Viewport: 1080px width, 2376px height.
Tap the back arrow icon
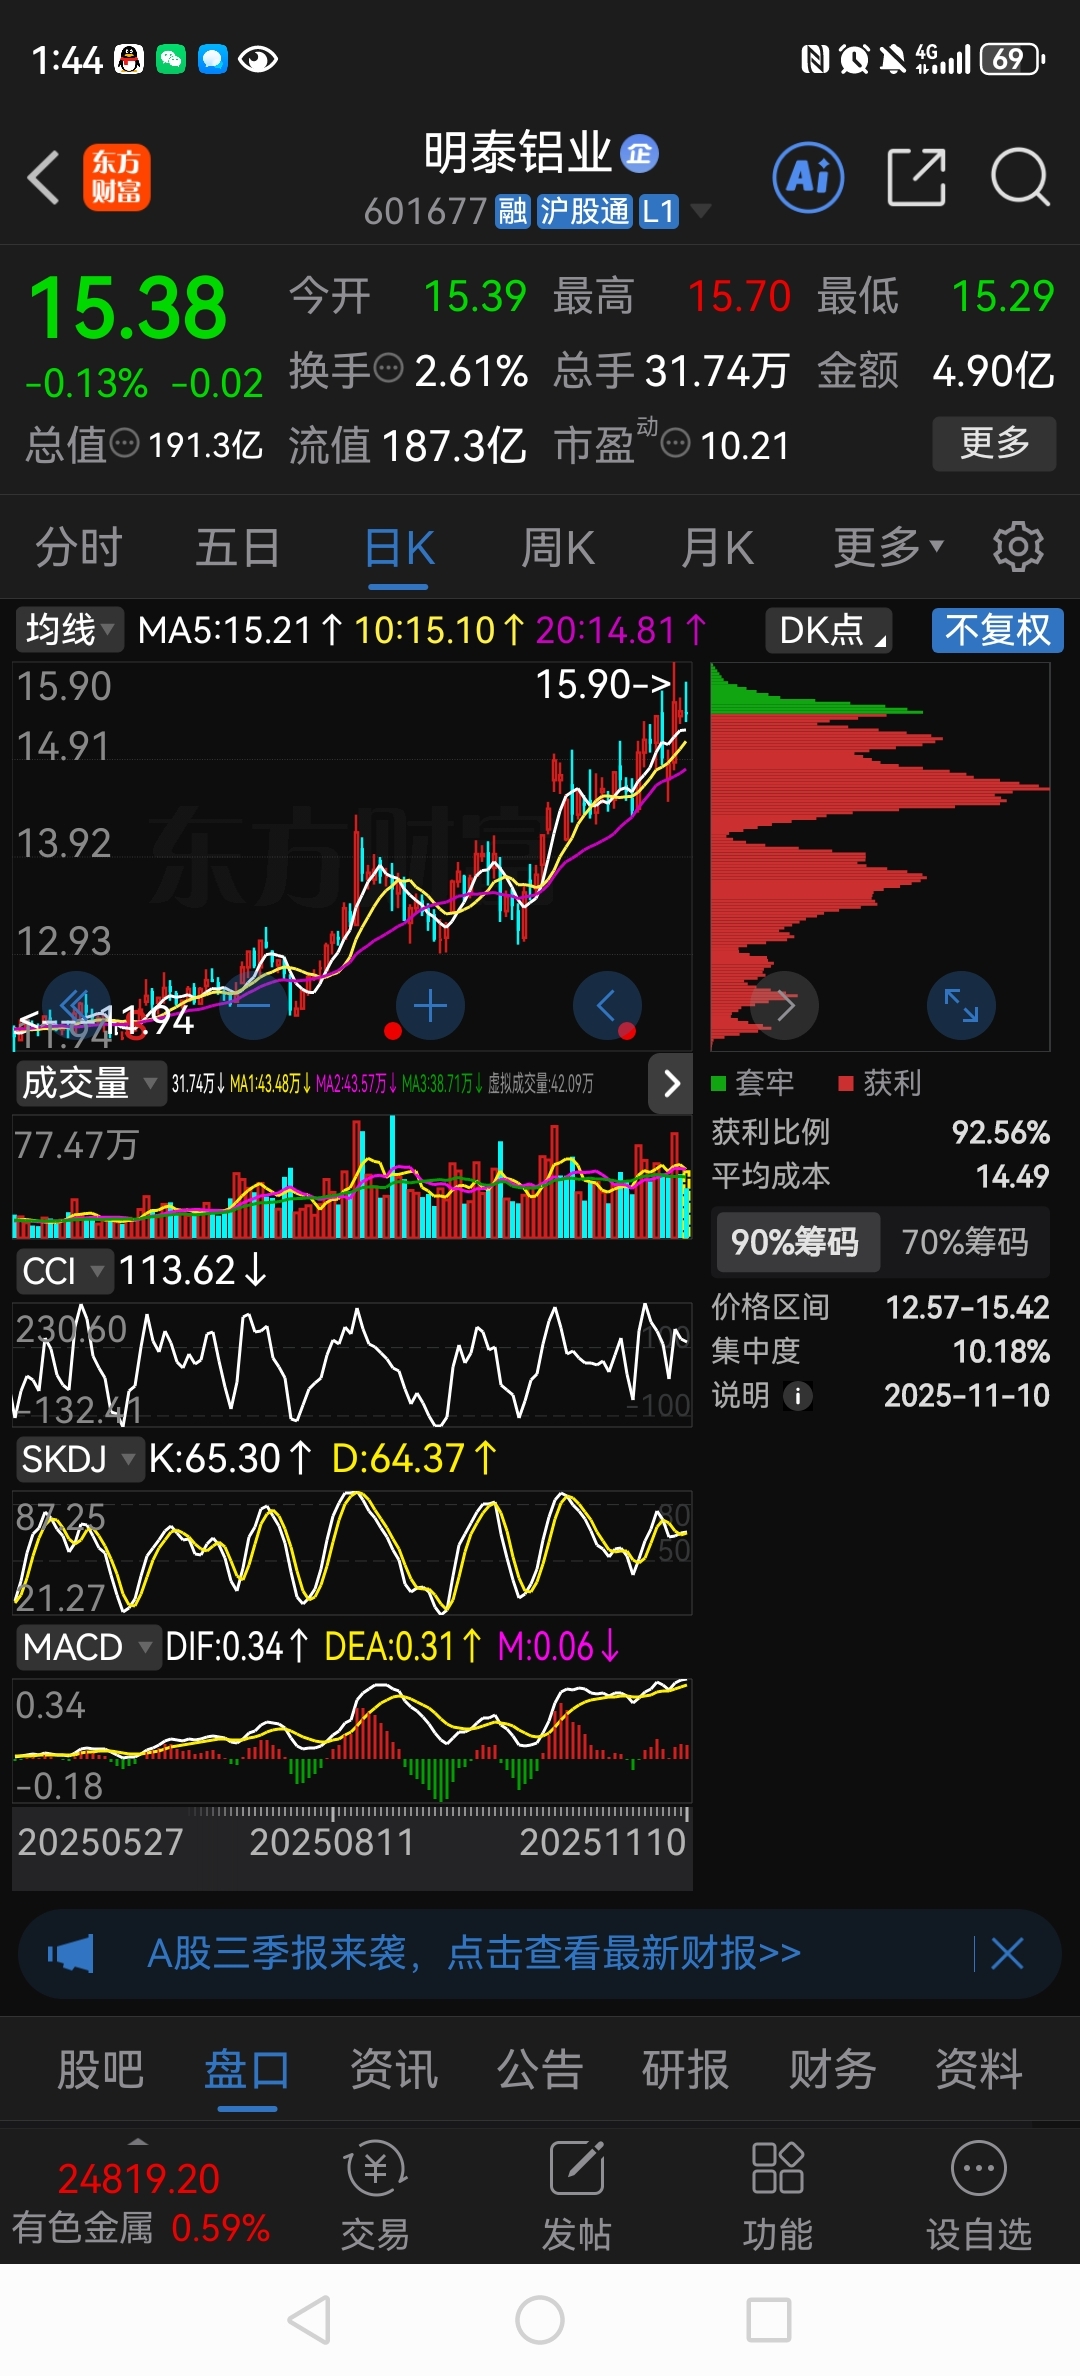click(44, 178)
